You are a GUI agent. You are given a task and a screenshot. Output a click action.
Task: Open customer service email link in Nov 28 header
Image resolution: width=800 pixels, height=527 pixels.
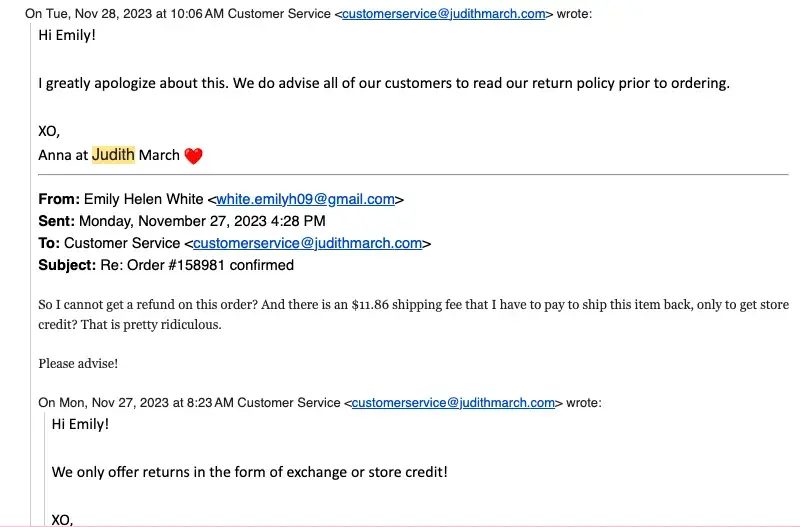[x=444, y=14]
